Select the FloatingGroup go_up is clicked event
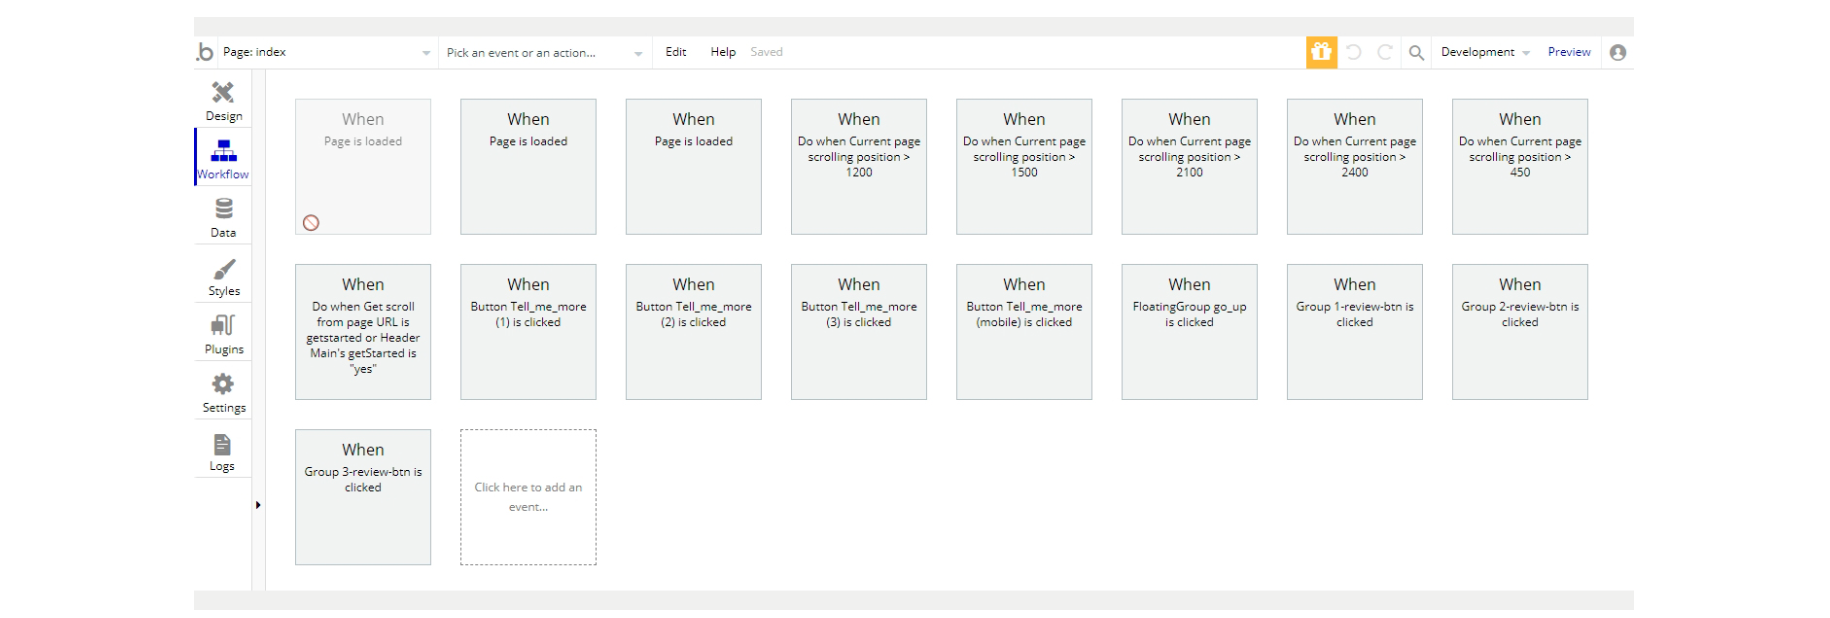 pos(1189,332)
